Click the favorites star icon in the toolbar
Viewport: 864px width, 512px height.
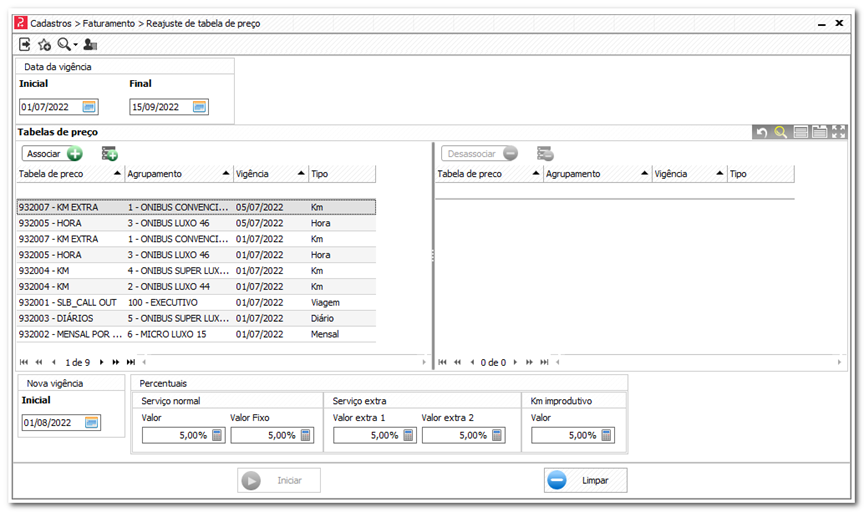click(45, 45)
